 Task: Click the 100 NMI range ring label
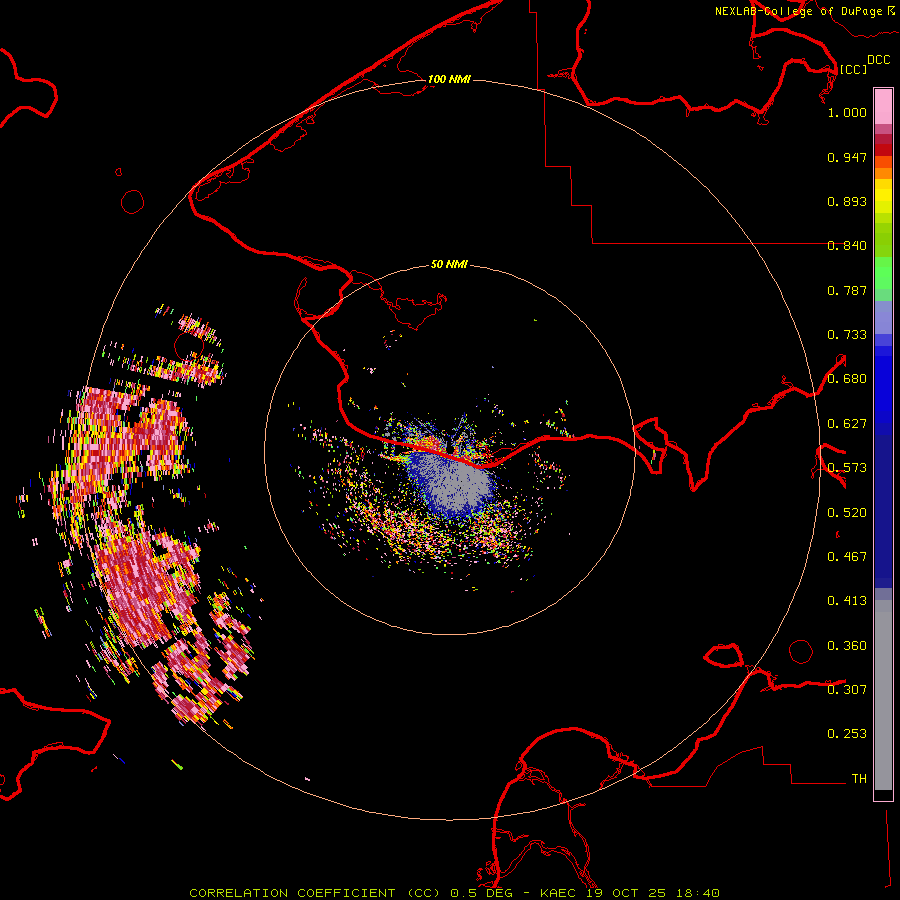pos(449,79)
